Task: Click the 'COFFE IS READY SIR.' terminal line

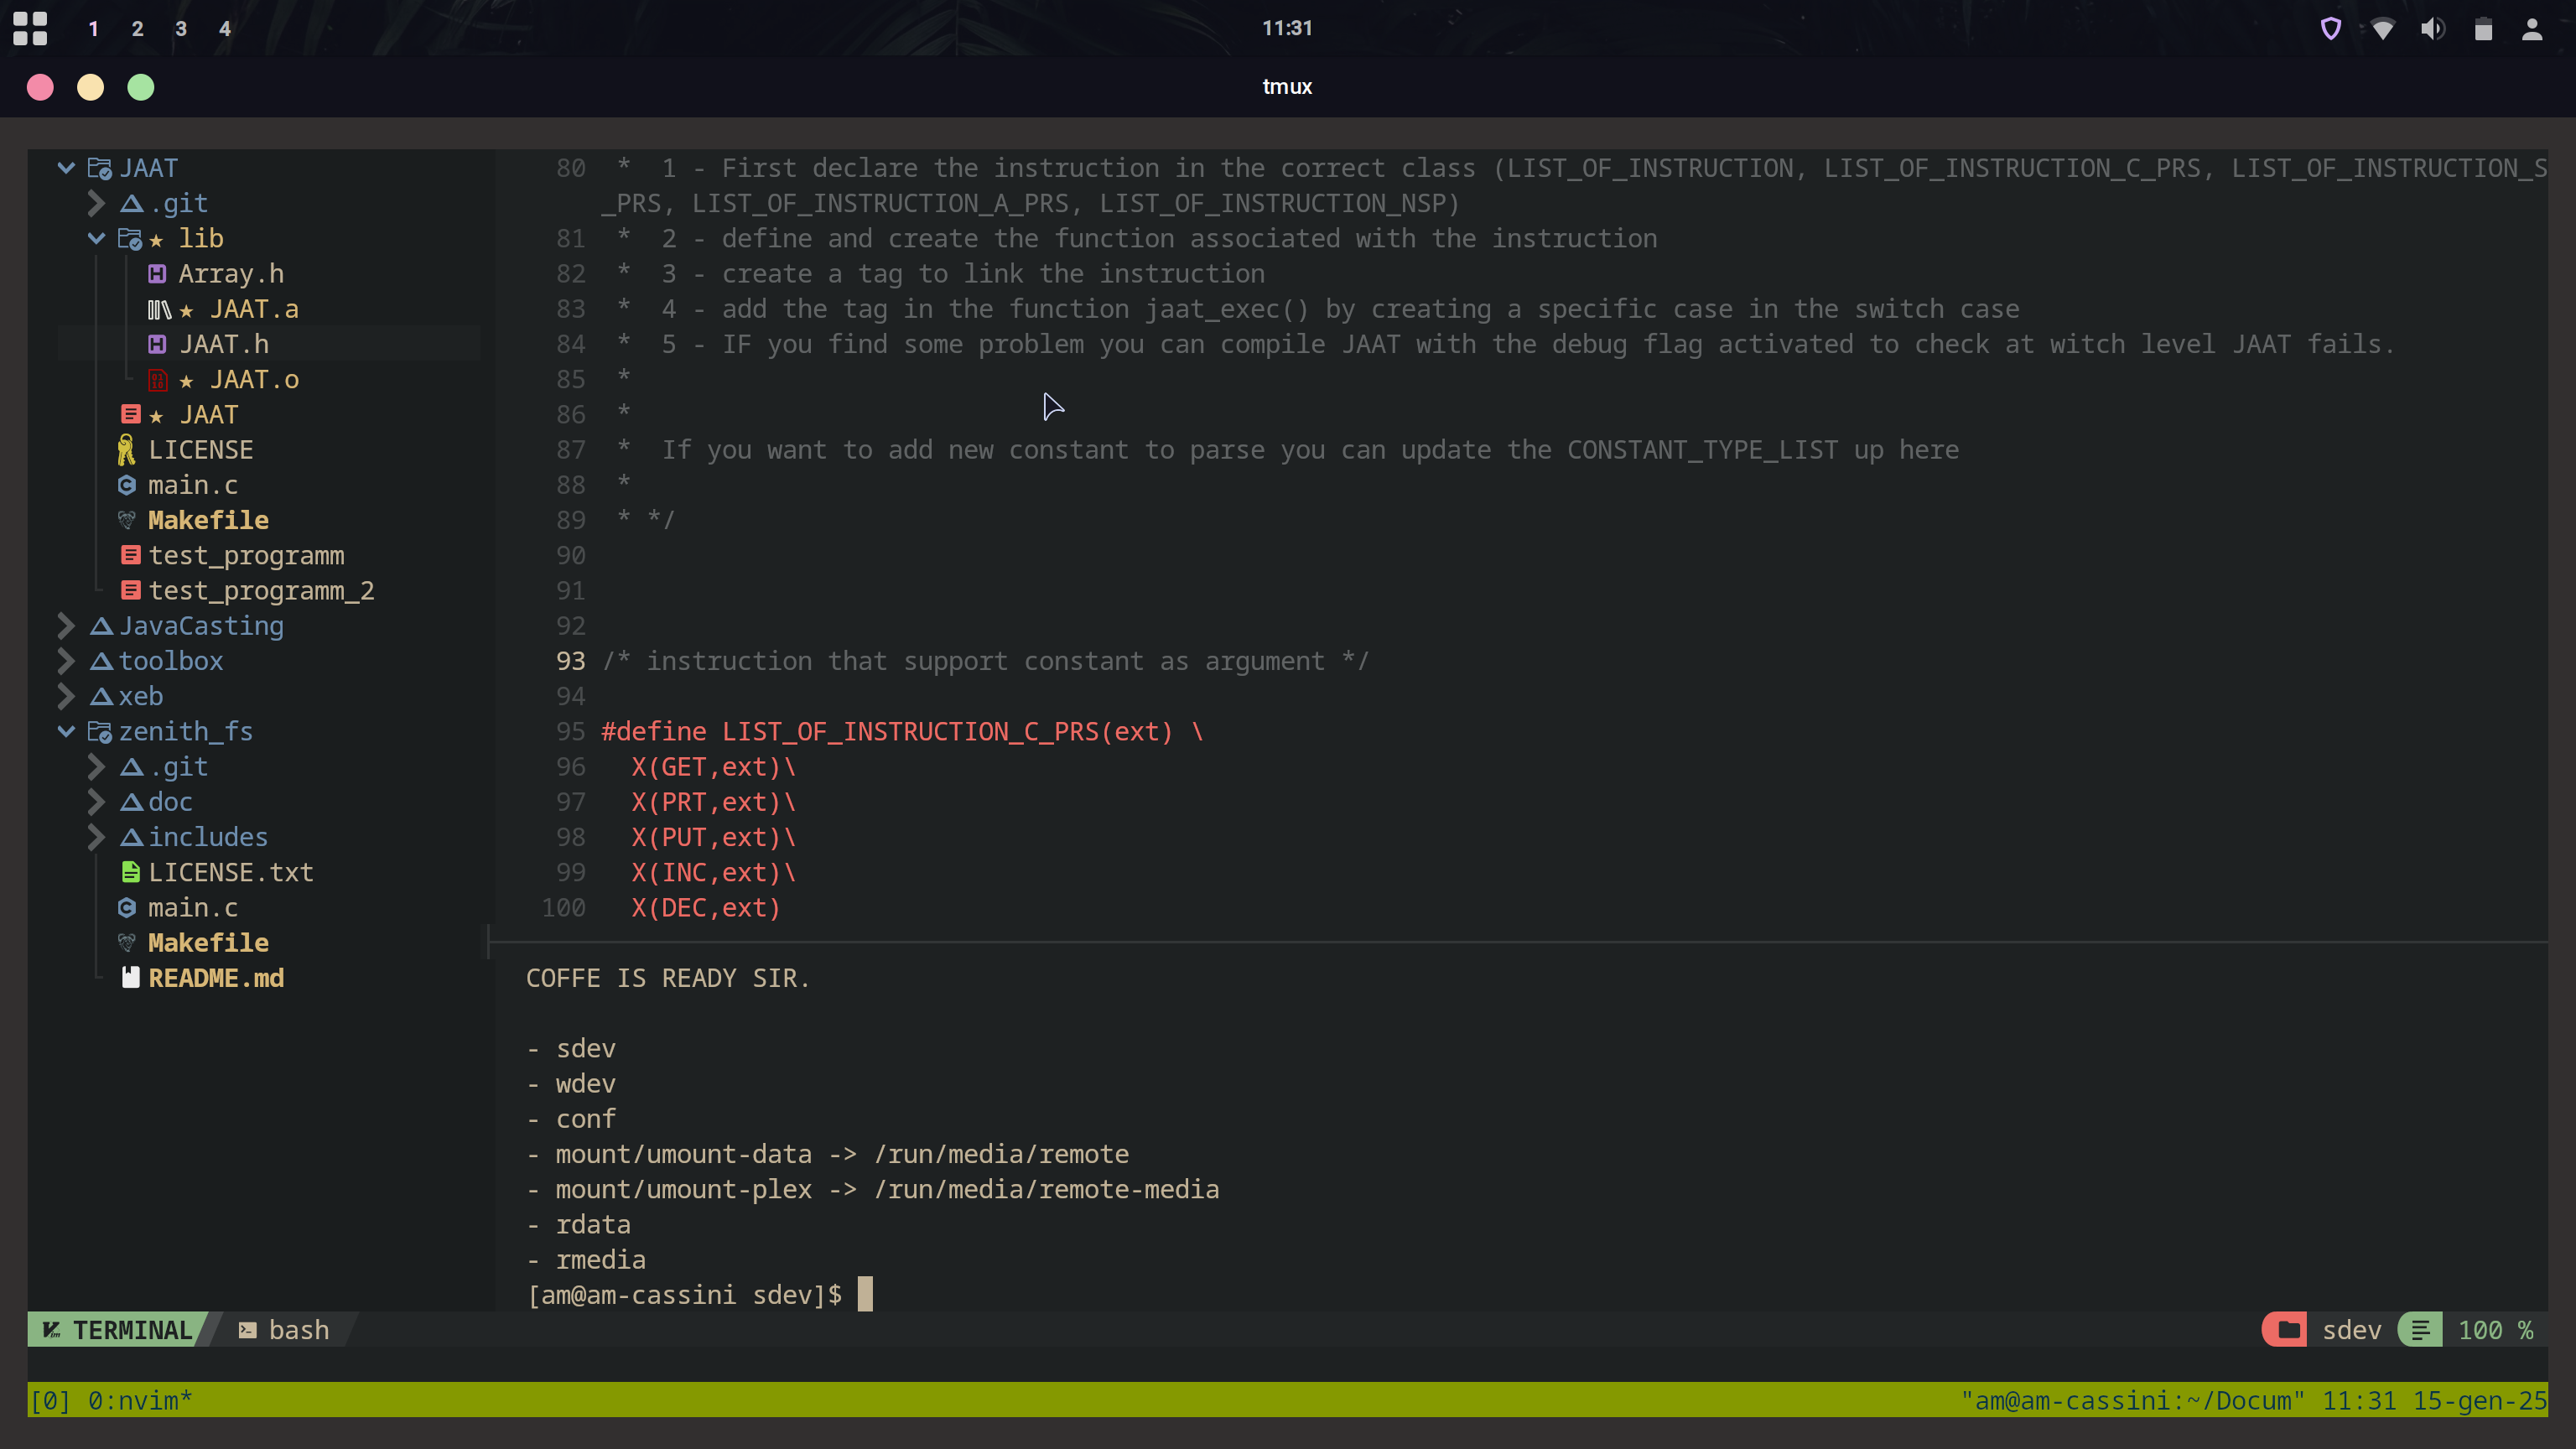Action: tap(668, 978)
